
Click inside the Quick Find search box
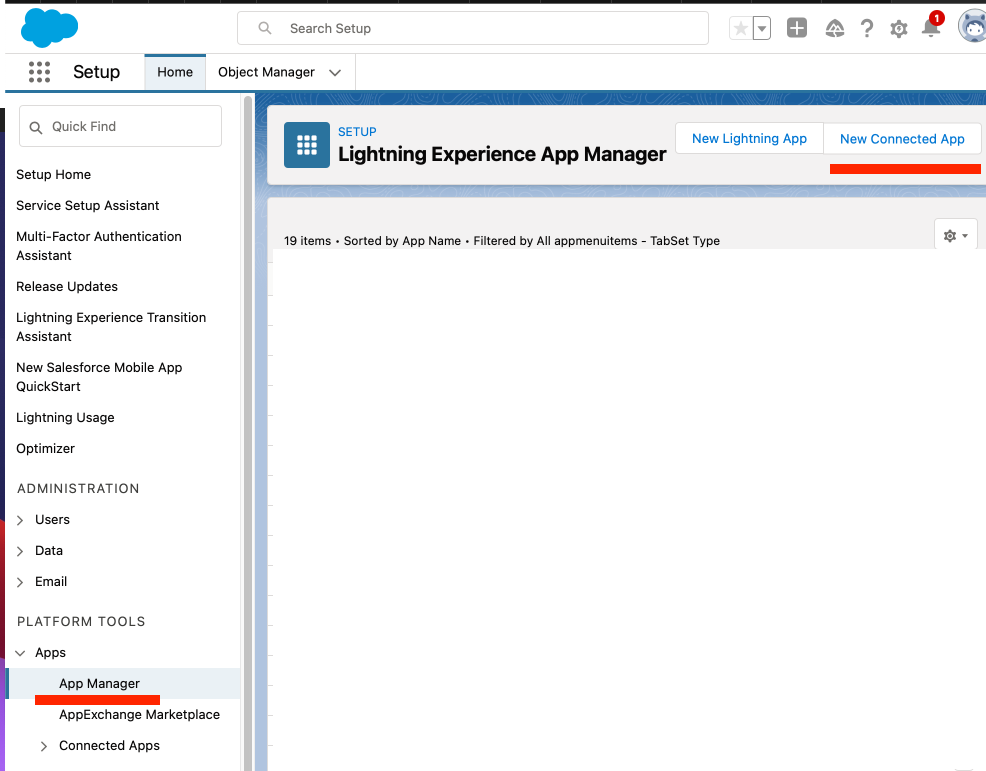click(120, 126)
